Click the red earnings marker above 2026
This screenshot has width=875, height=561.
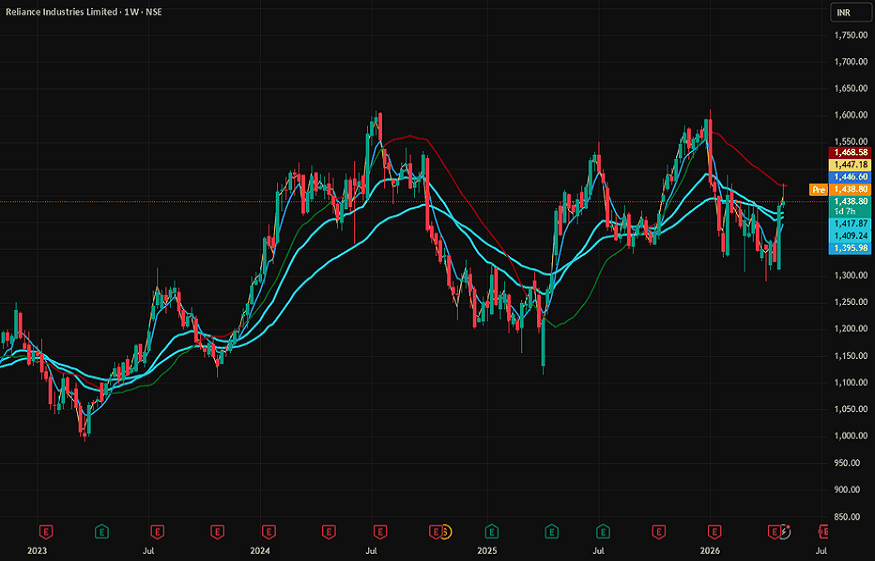[x=714, y=531]
